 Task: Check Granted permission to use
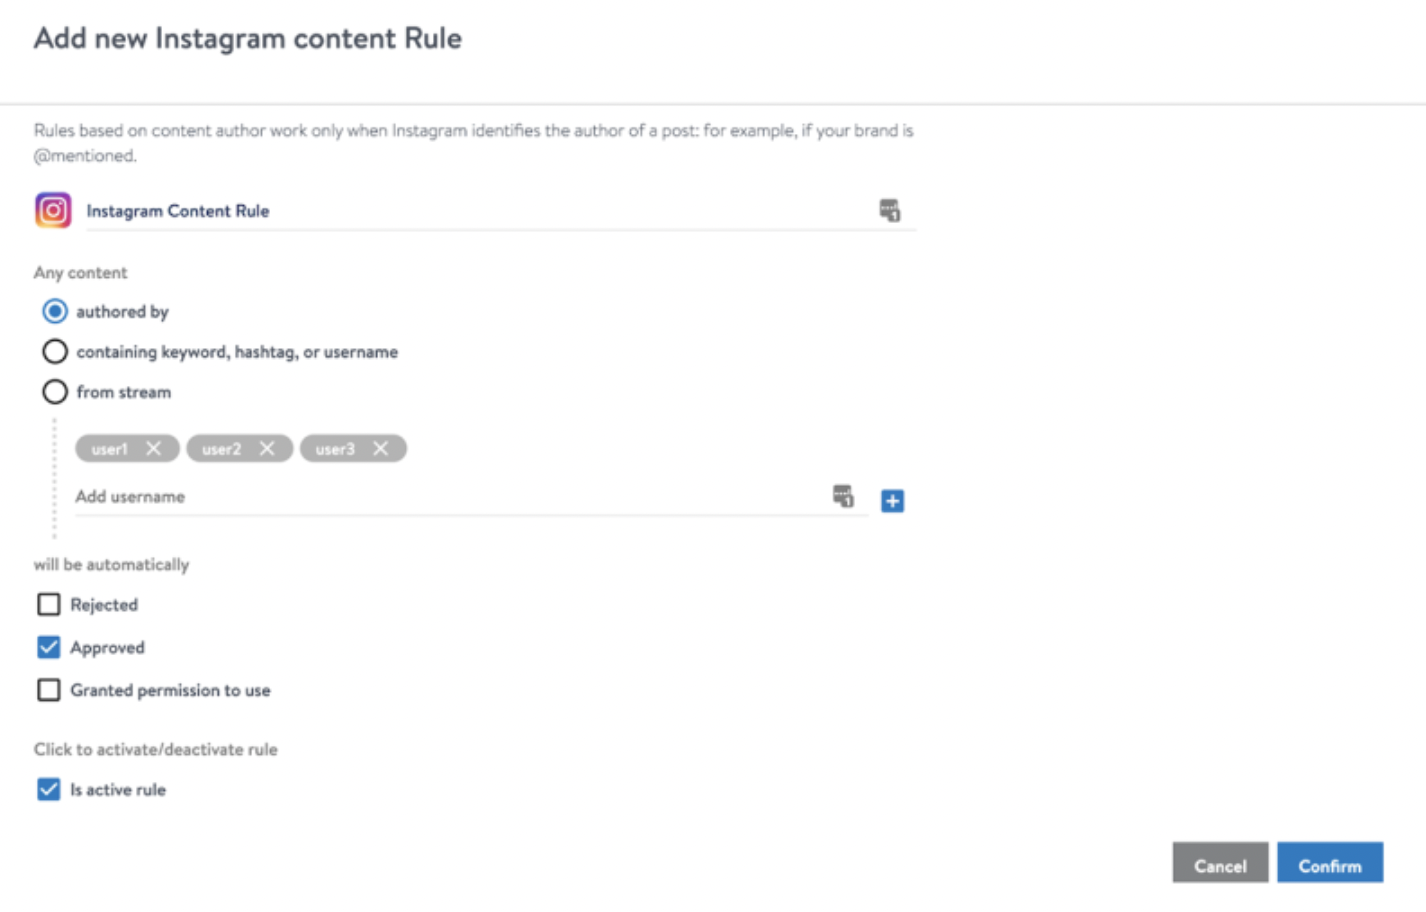point(48,689)
